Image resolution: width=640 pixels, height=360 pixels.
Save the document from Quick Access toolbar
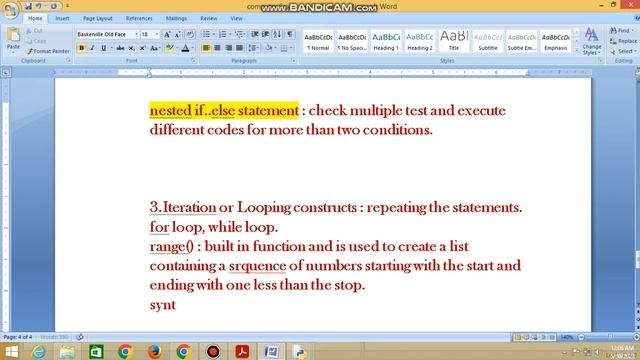[28, 6]
